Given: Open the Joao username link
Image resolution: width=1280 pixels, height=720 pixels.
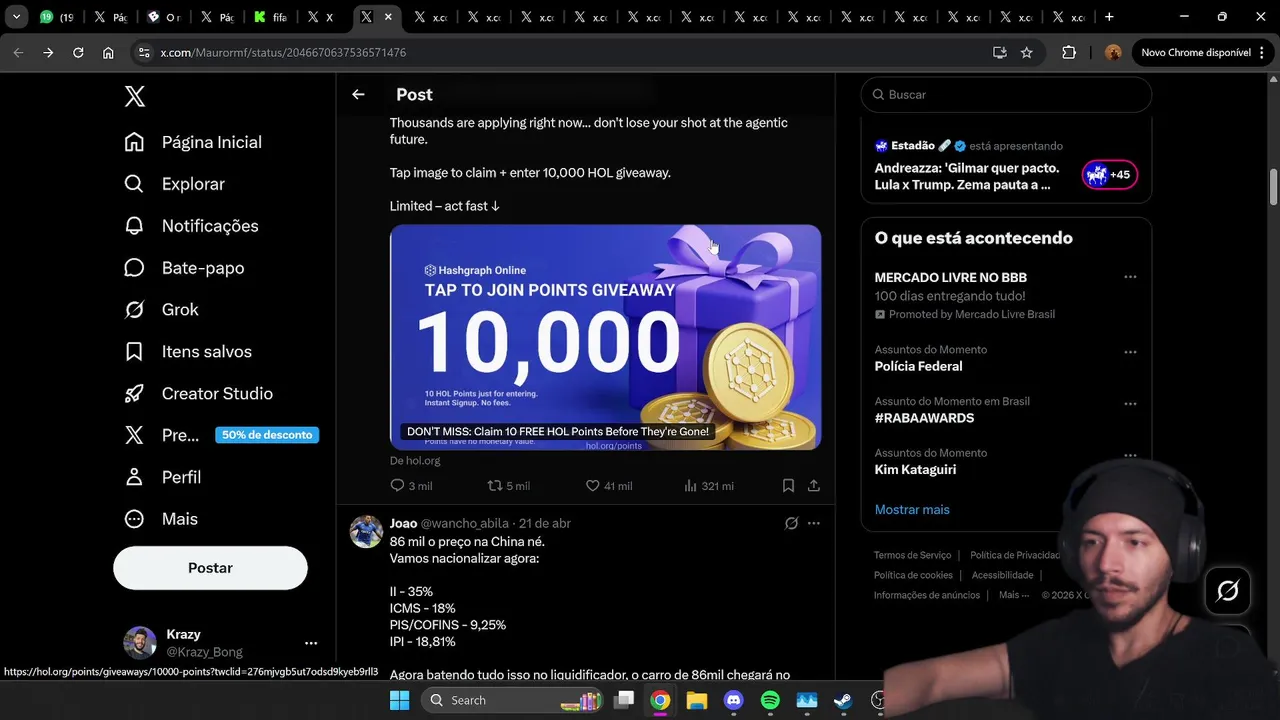Looking at the screenshot, I should [465, 523].
